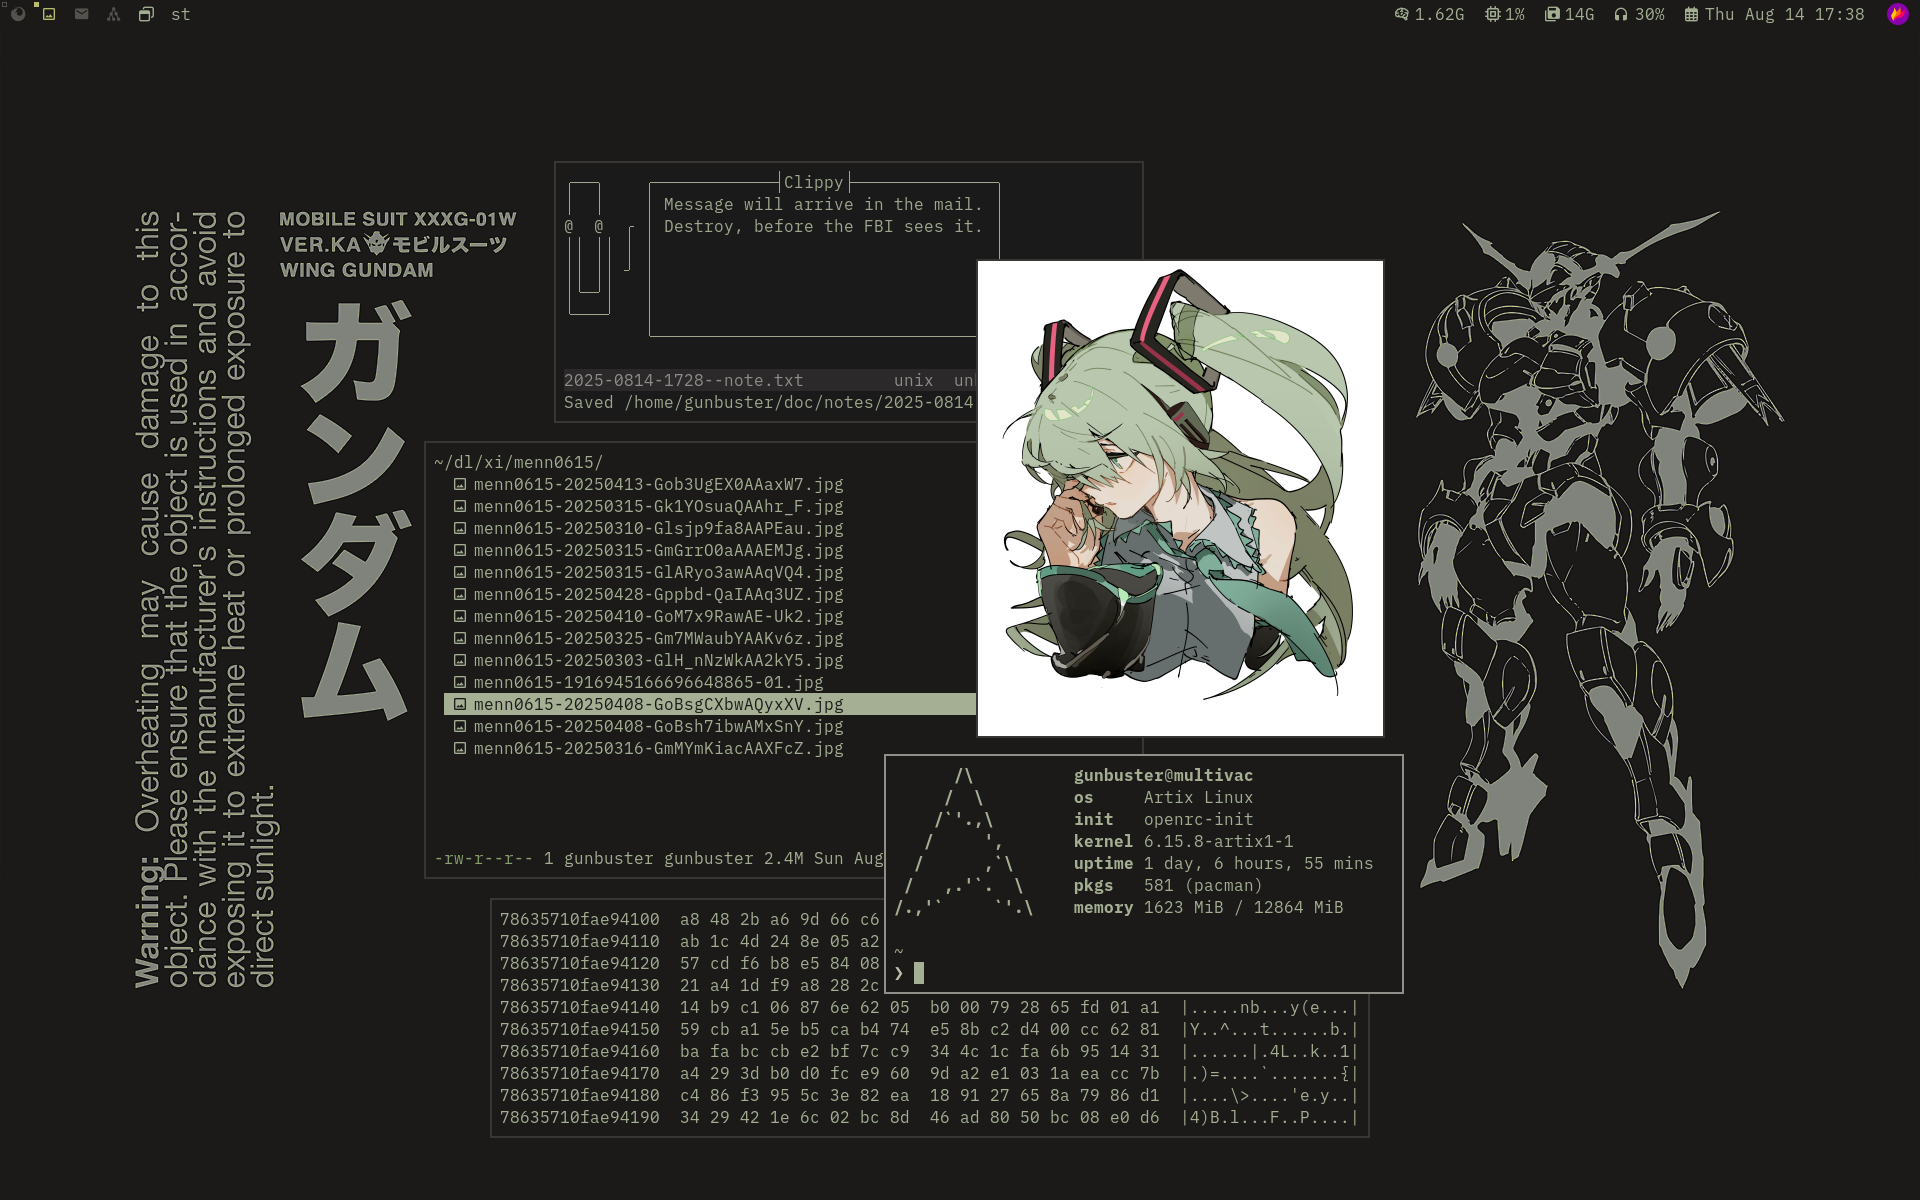
Task: Click the brain memory usage indicator 1.62G
Action: 1429,14
